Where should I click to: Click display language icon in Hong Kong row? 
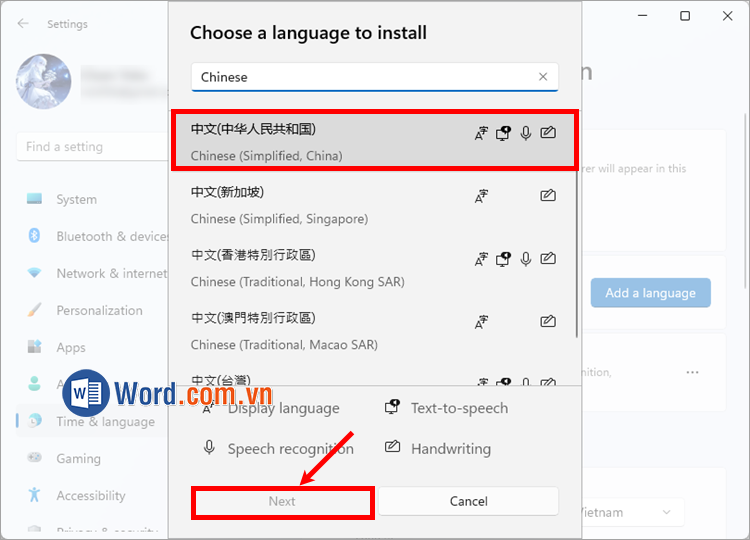[481, 259]
